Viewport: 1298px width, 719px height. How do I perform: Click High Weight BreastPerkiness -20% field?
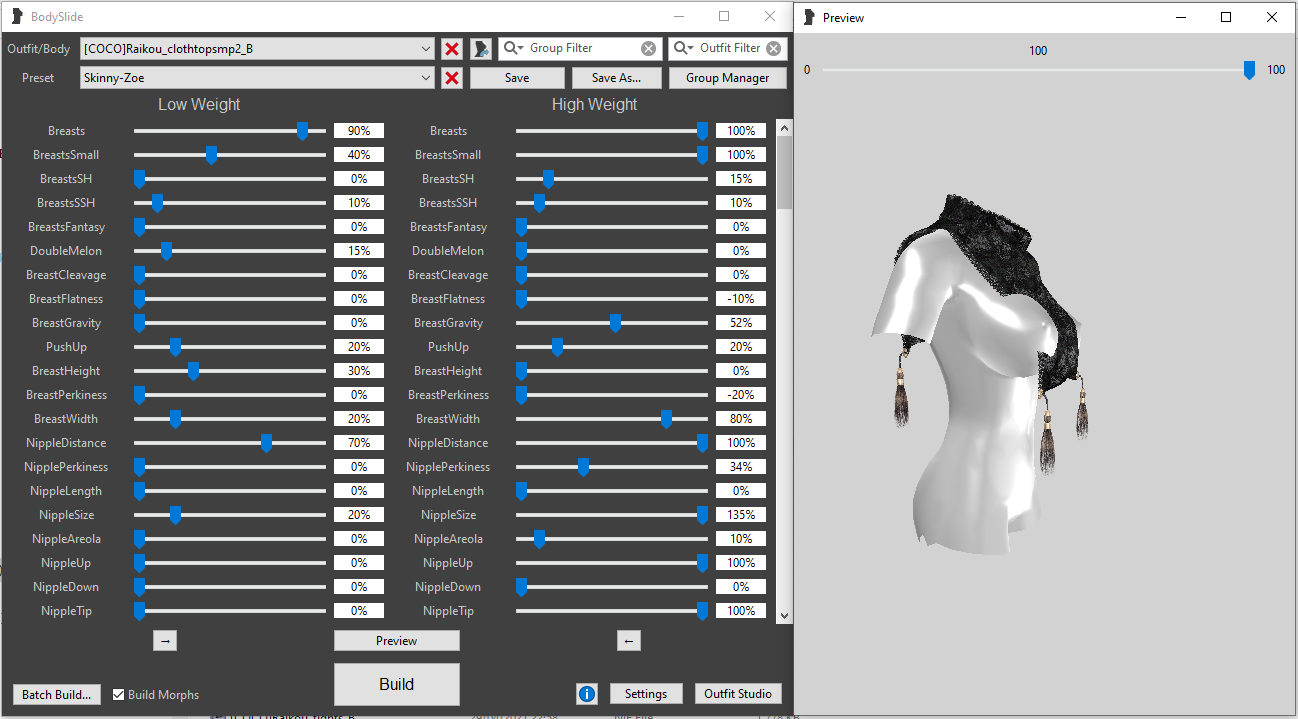pyautogui.click(x=741, y=395)
